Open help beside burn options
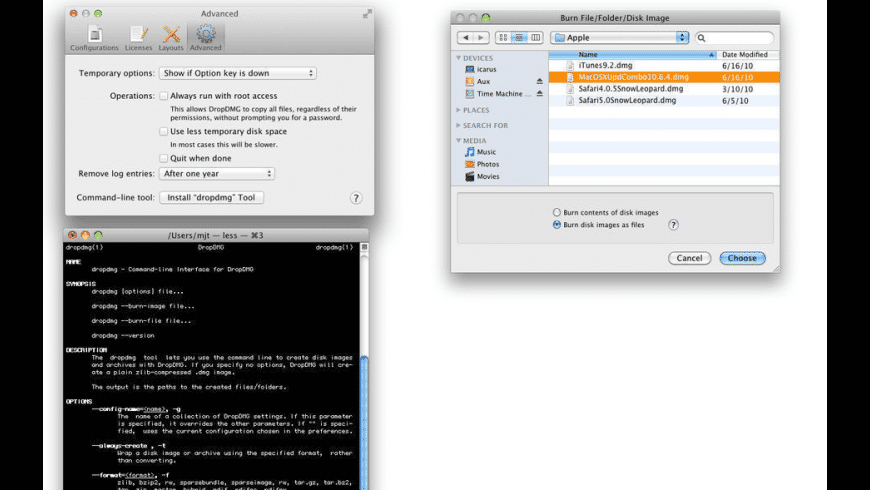 coord(673,225)
